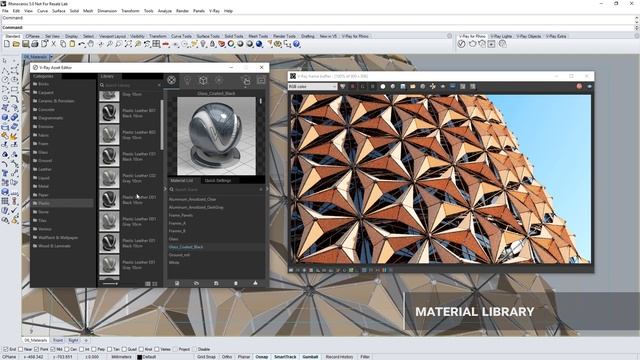
Task: Click the Render teapot icon in Asset Editor
Action: pyautogui.click(x=246, y=80)
